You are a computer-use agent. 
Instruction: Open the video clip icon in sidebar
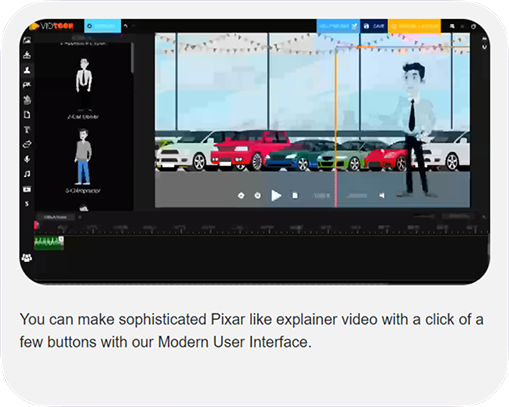[x=27, y=189]
